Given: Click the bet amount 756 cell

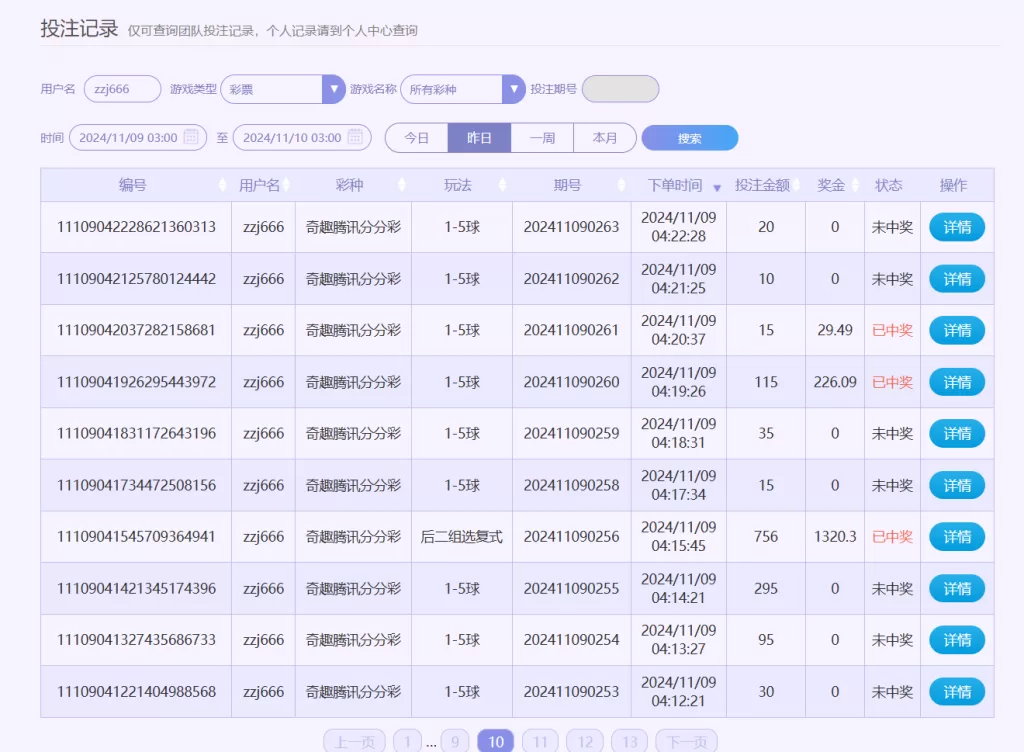Looking at the screenshot, I should point(766,537).
